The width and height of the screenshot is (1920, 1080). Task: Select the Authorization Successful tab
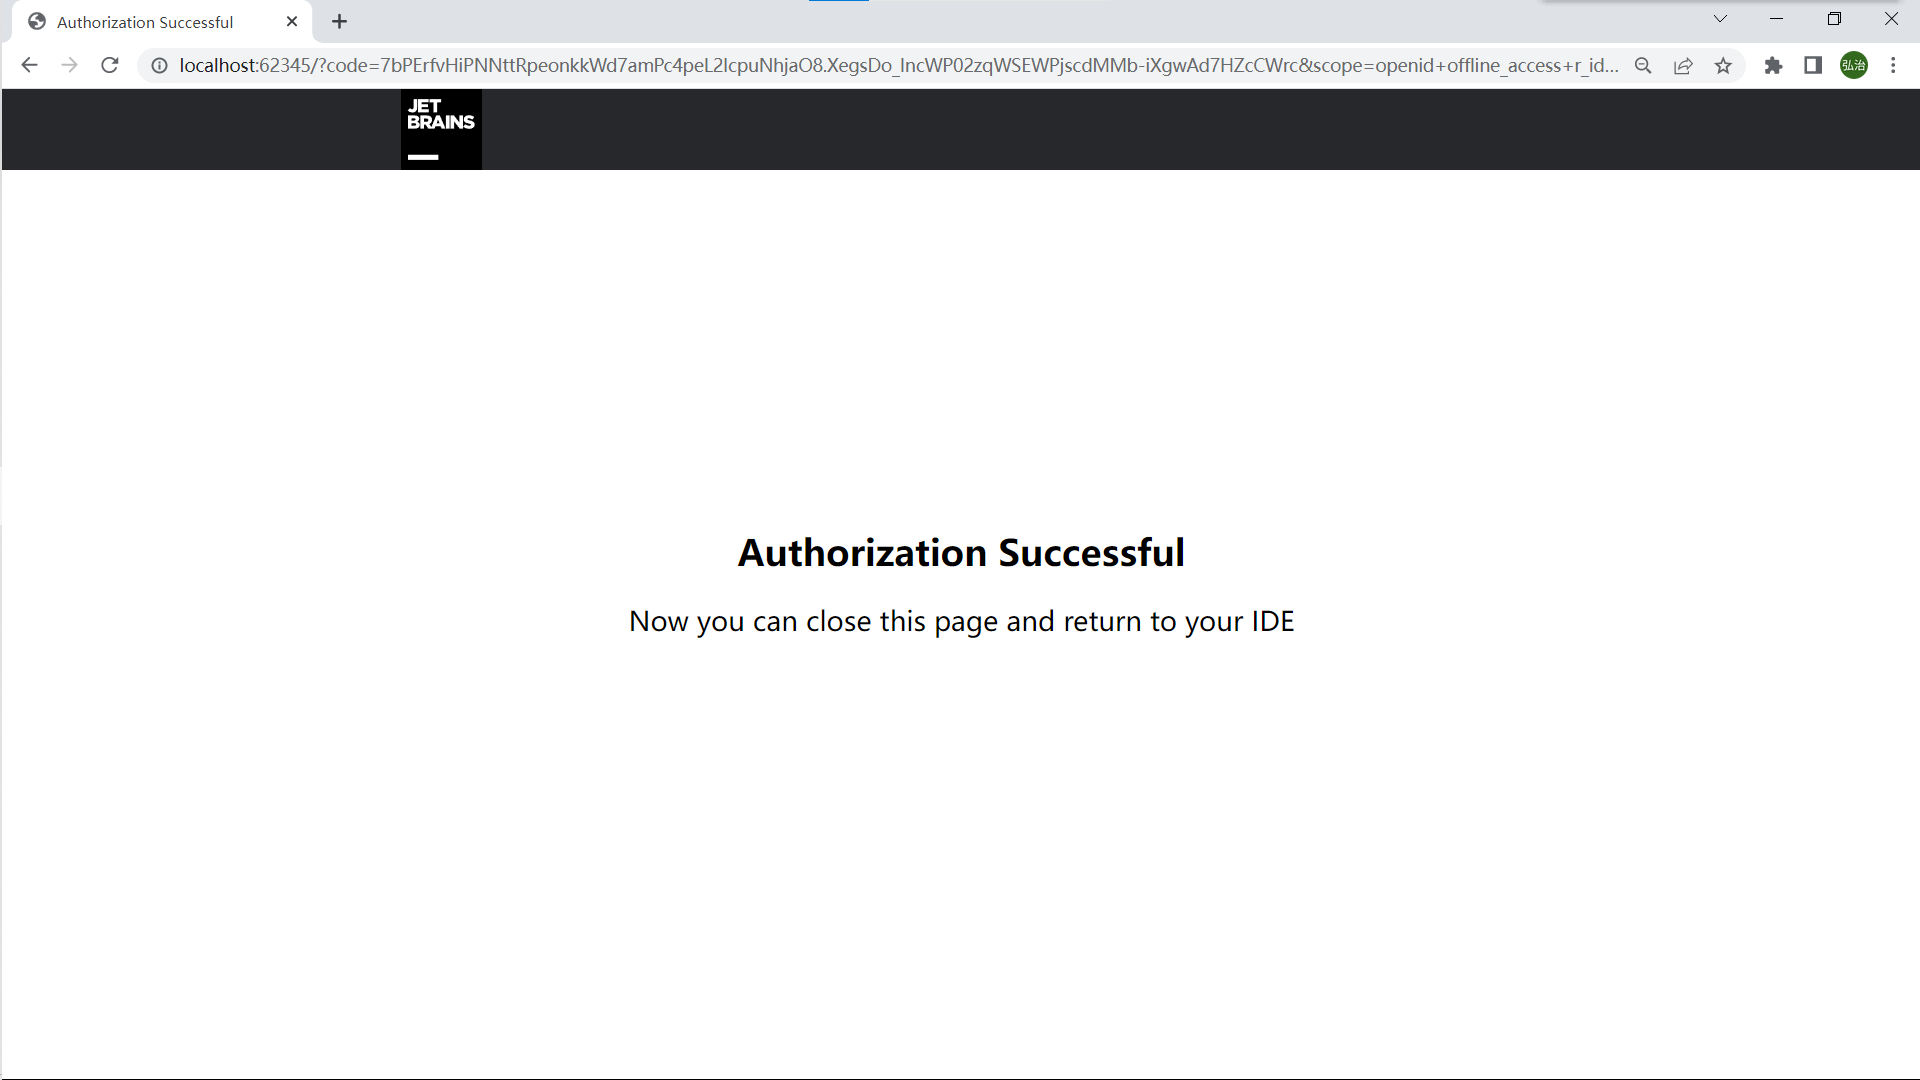[163, 22]
